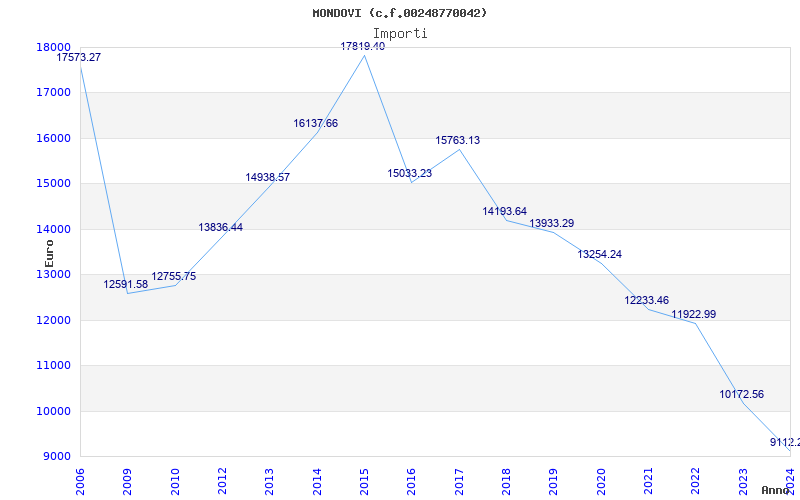Click y-axis tick label 10000

coord(53,411)
